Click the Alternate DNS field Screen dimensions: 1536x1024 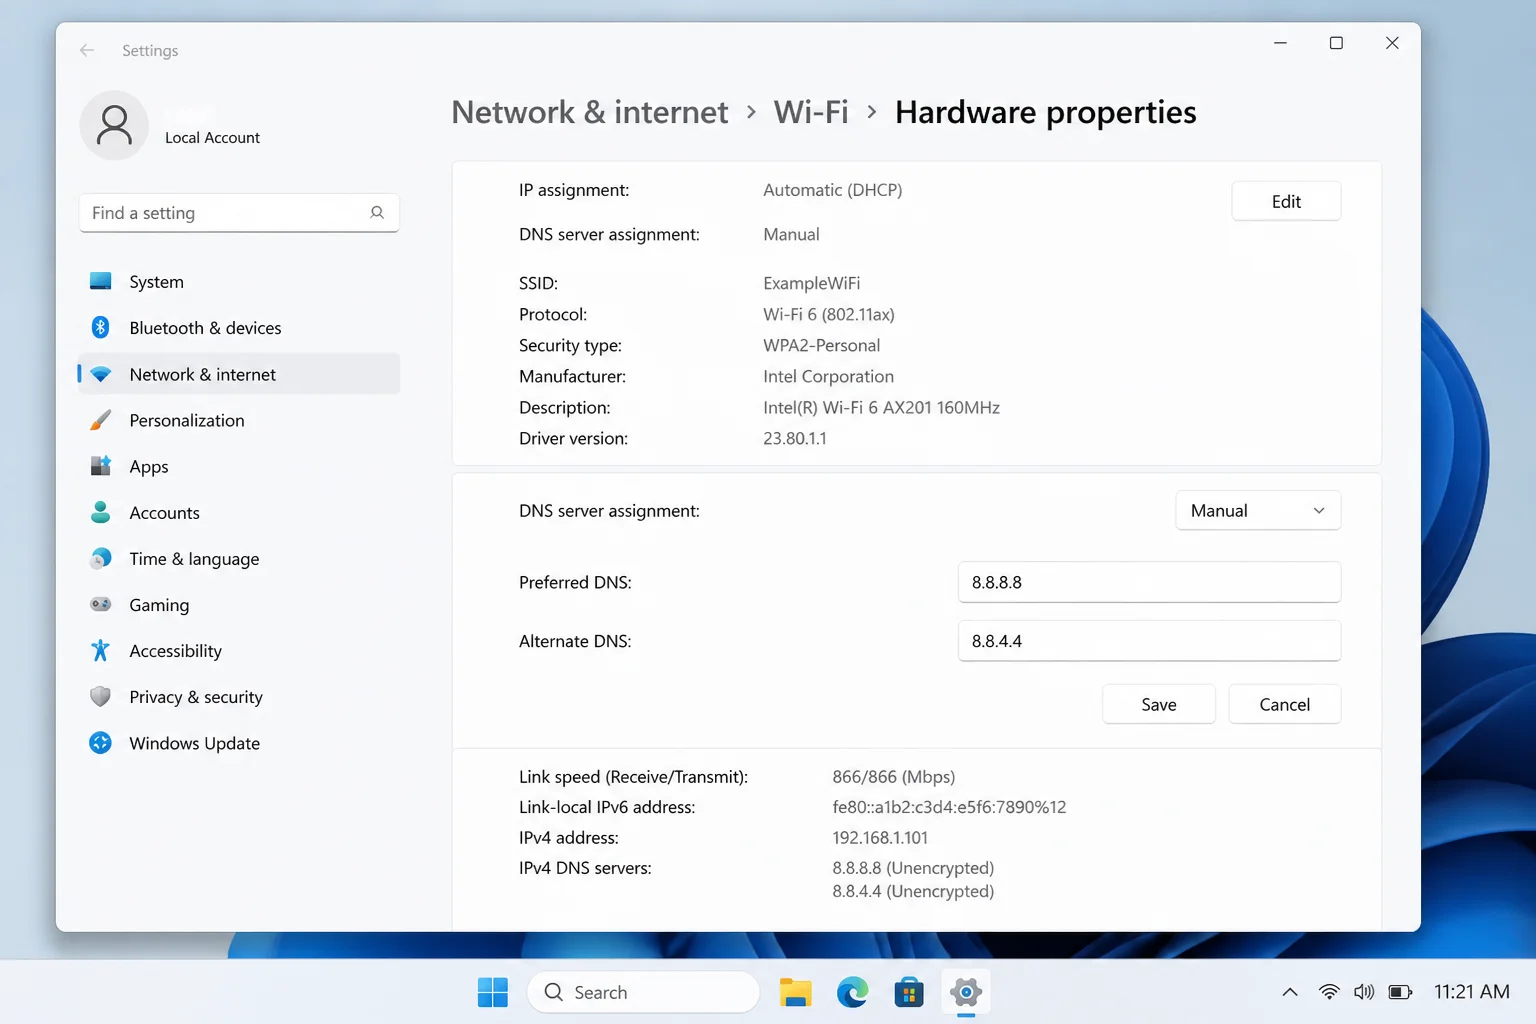tap(1149, 641)
